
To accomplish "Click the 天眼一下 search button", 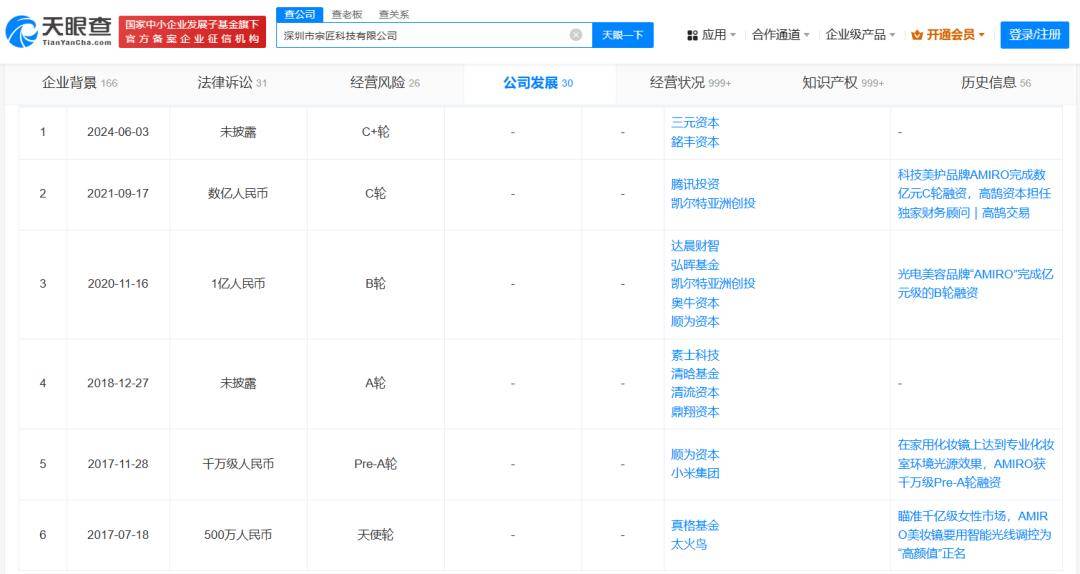I will (623, 34).
